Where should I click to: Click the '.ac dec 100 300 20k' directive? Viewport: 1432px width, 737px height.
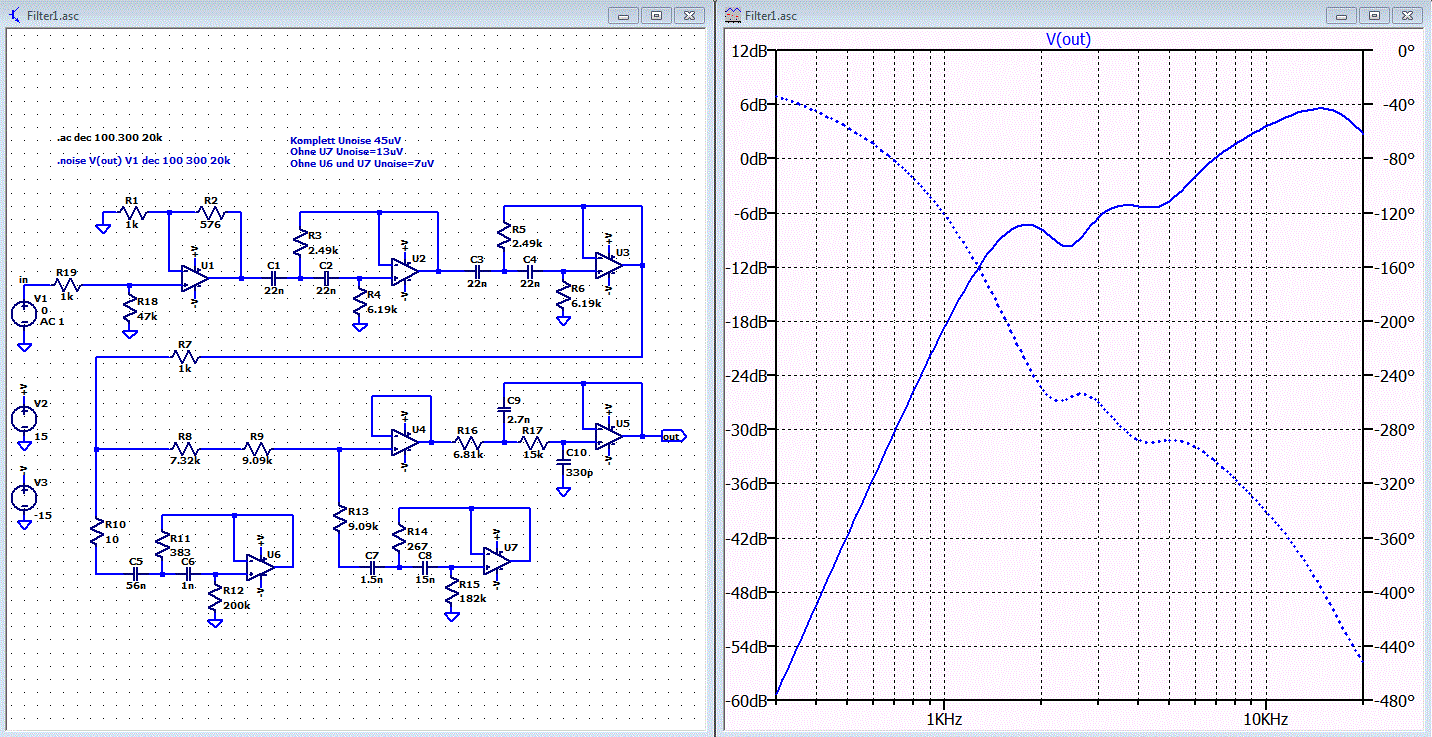(x=111, y=137)
